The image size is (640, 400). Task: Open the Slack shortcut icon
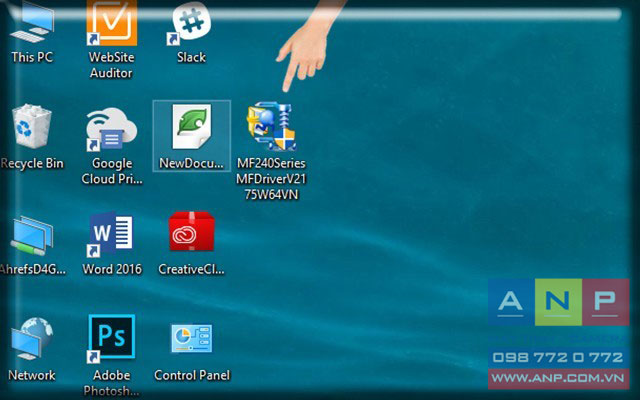pos(191,22)
